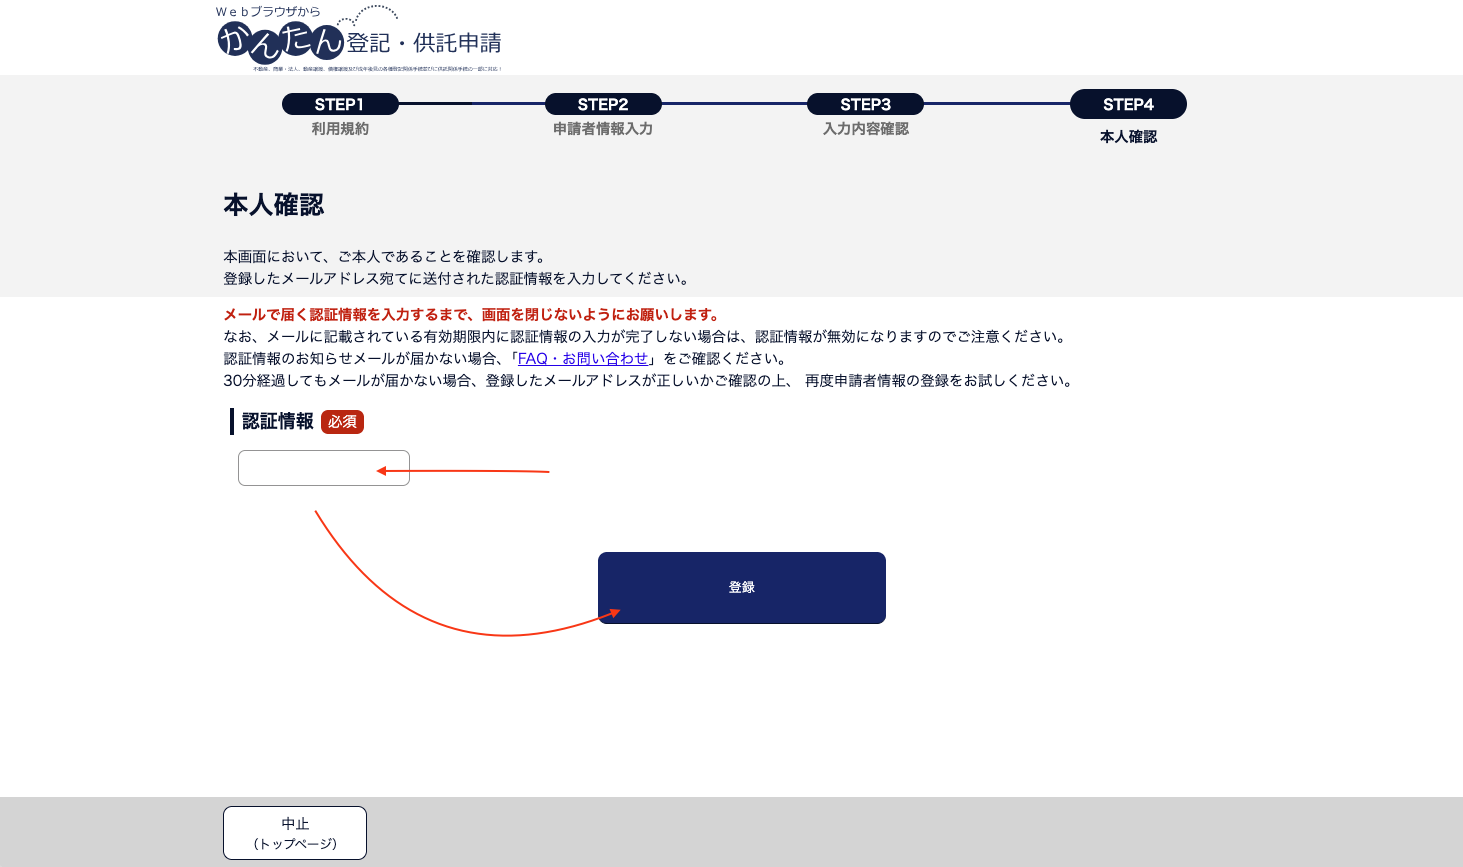Click the STEP3 progress badge
The width and height of the screenshot is (1463, 867).
[x=865, y=104]
